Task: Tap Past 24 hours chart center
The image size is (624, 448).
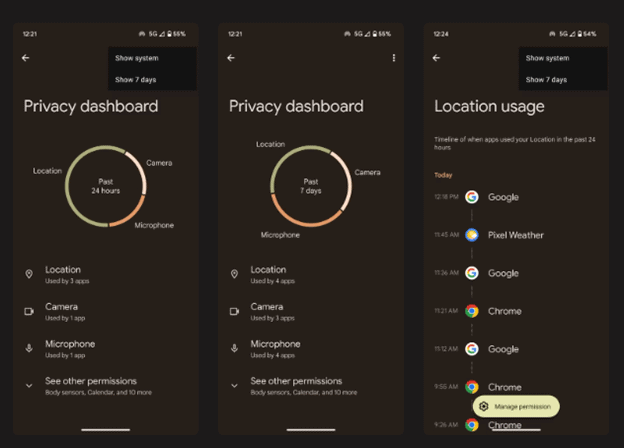Action: (106, 186)
